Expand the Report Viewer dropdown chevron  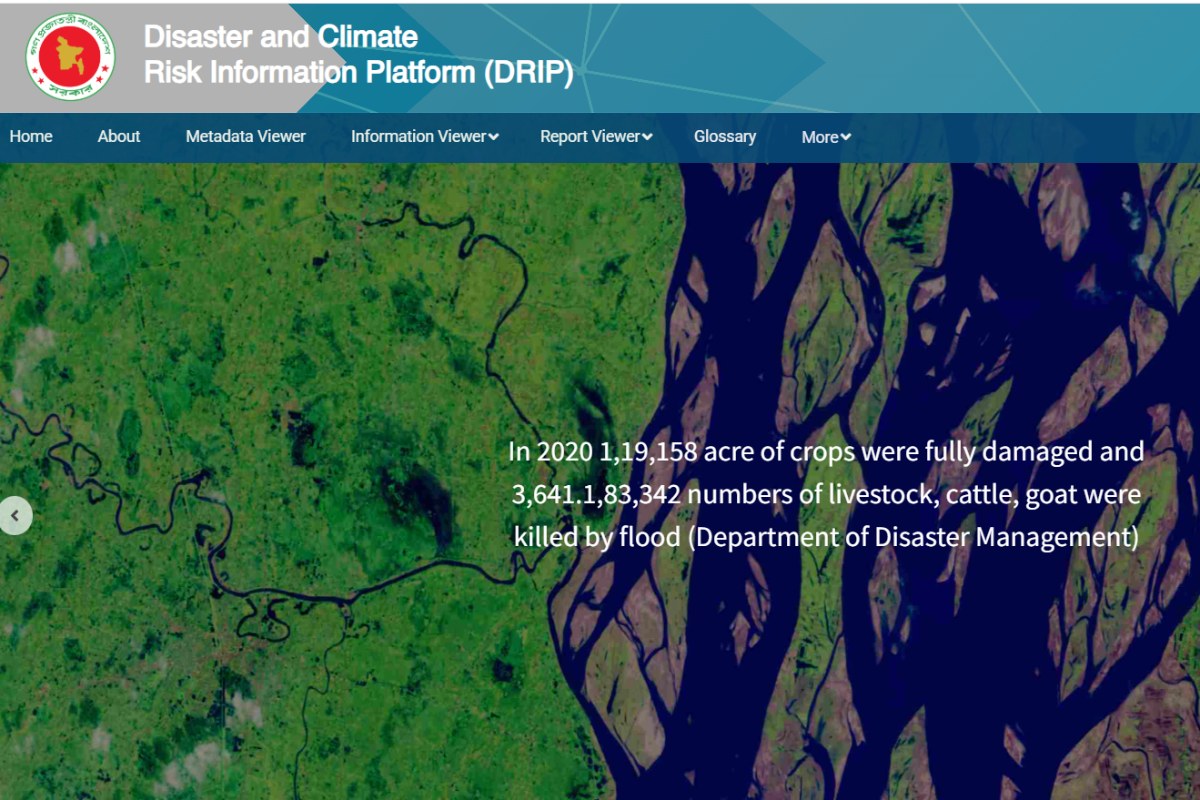pos(647,137)
